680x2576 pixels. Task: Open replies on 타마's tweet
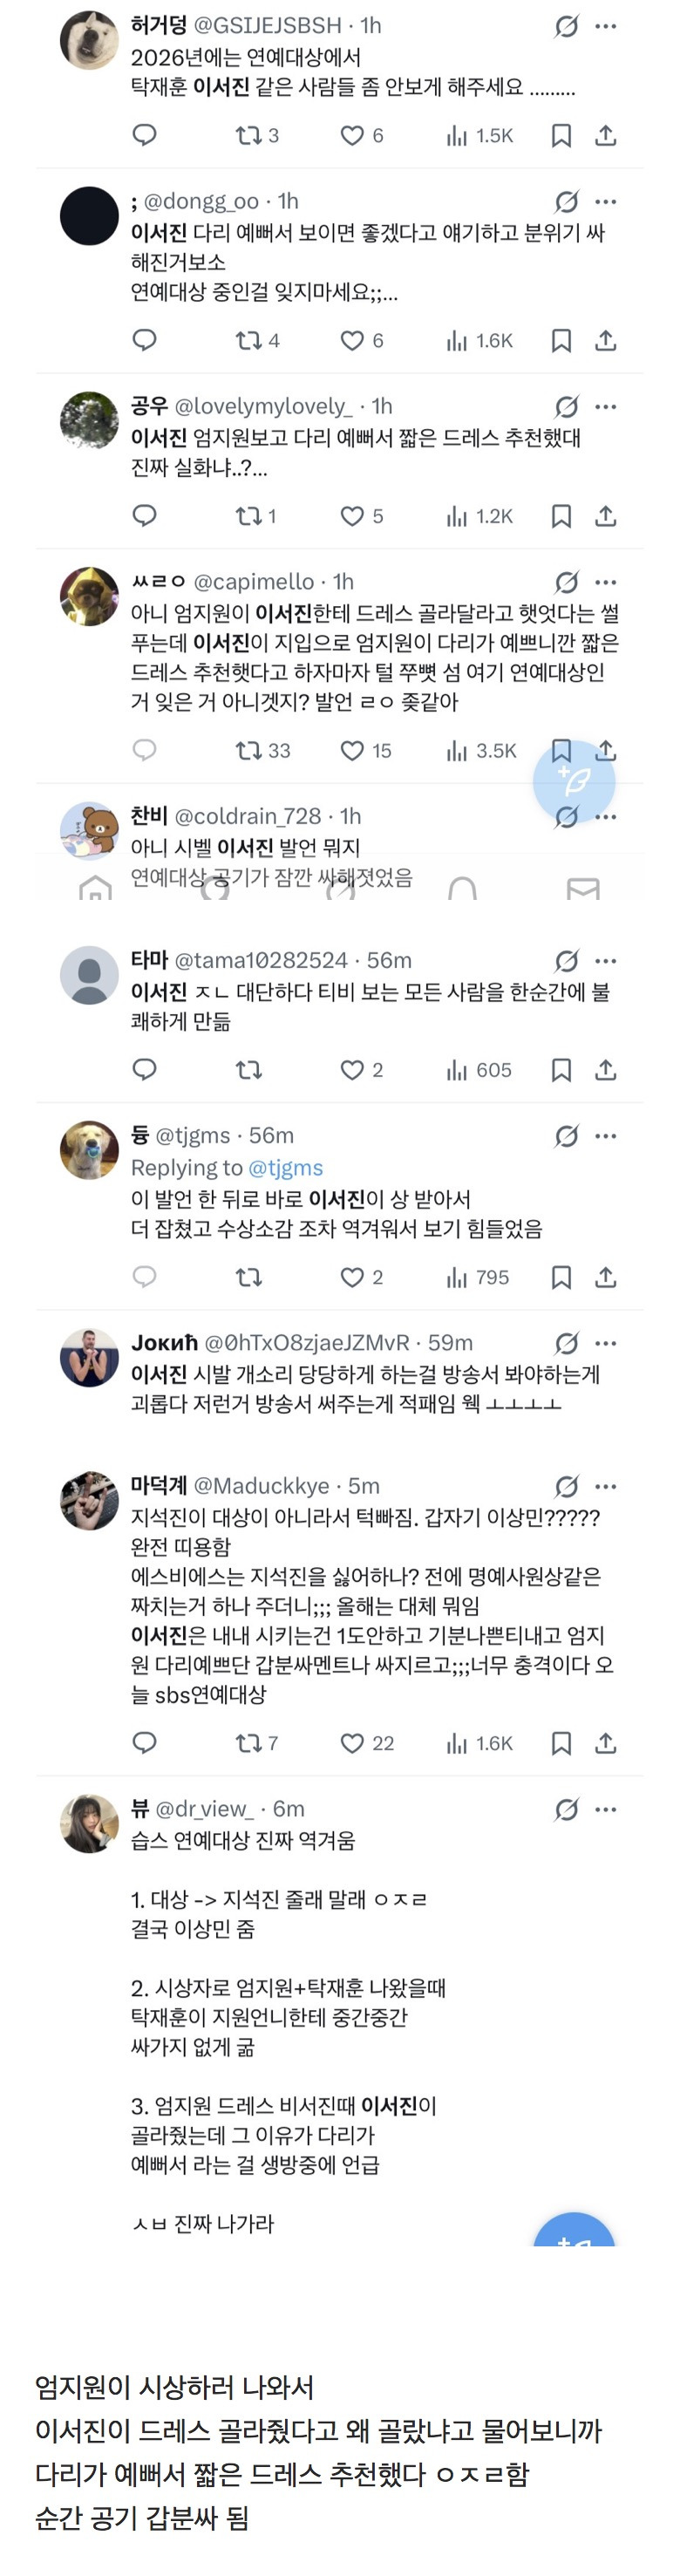pos(145,1070)
